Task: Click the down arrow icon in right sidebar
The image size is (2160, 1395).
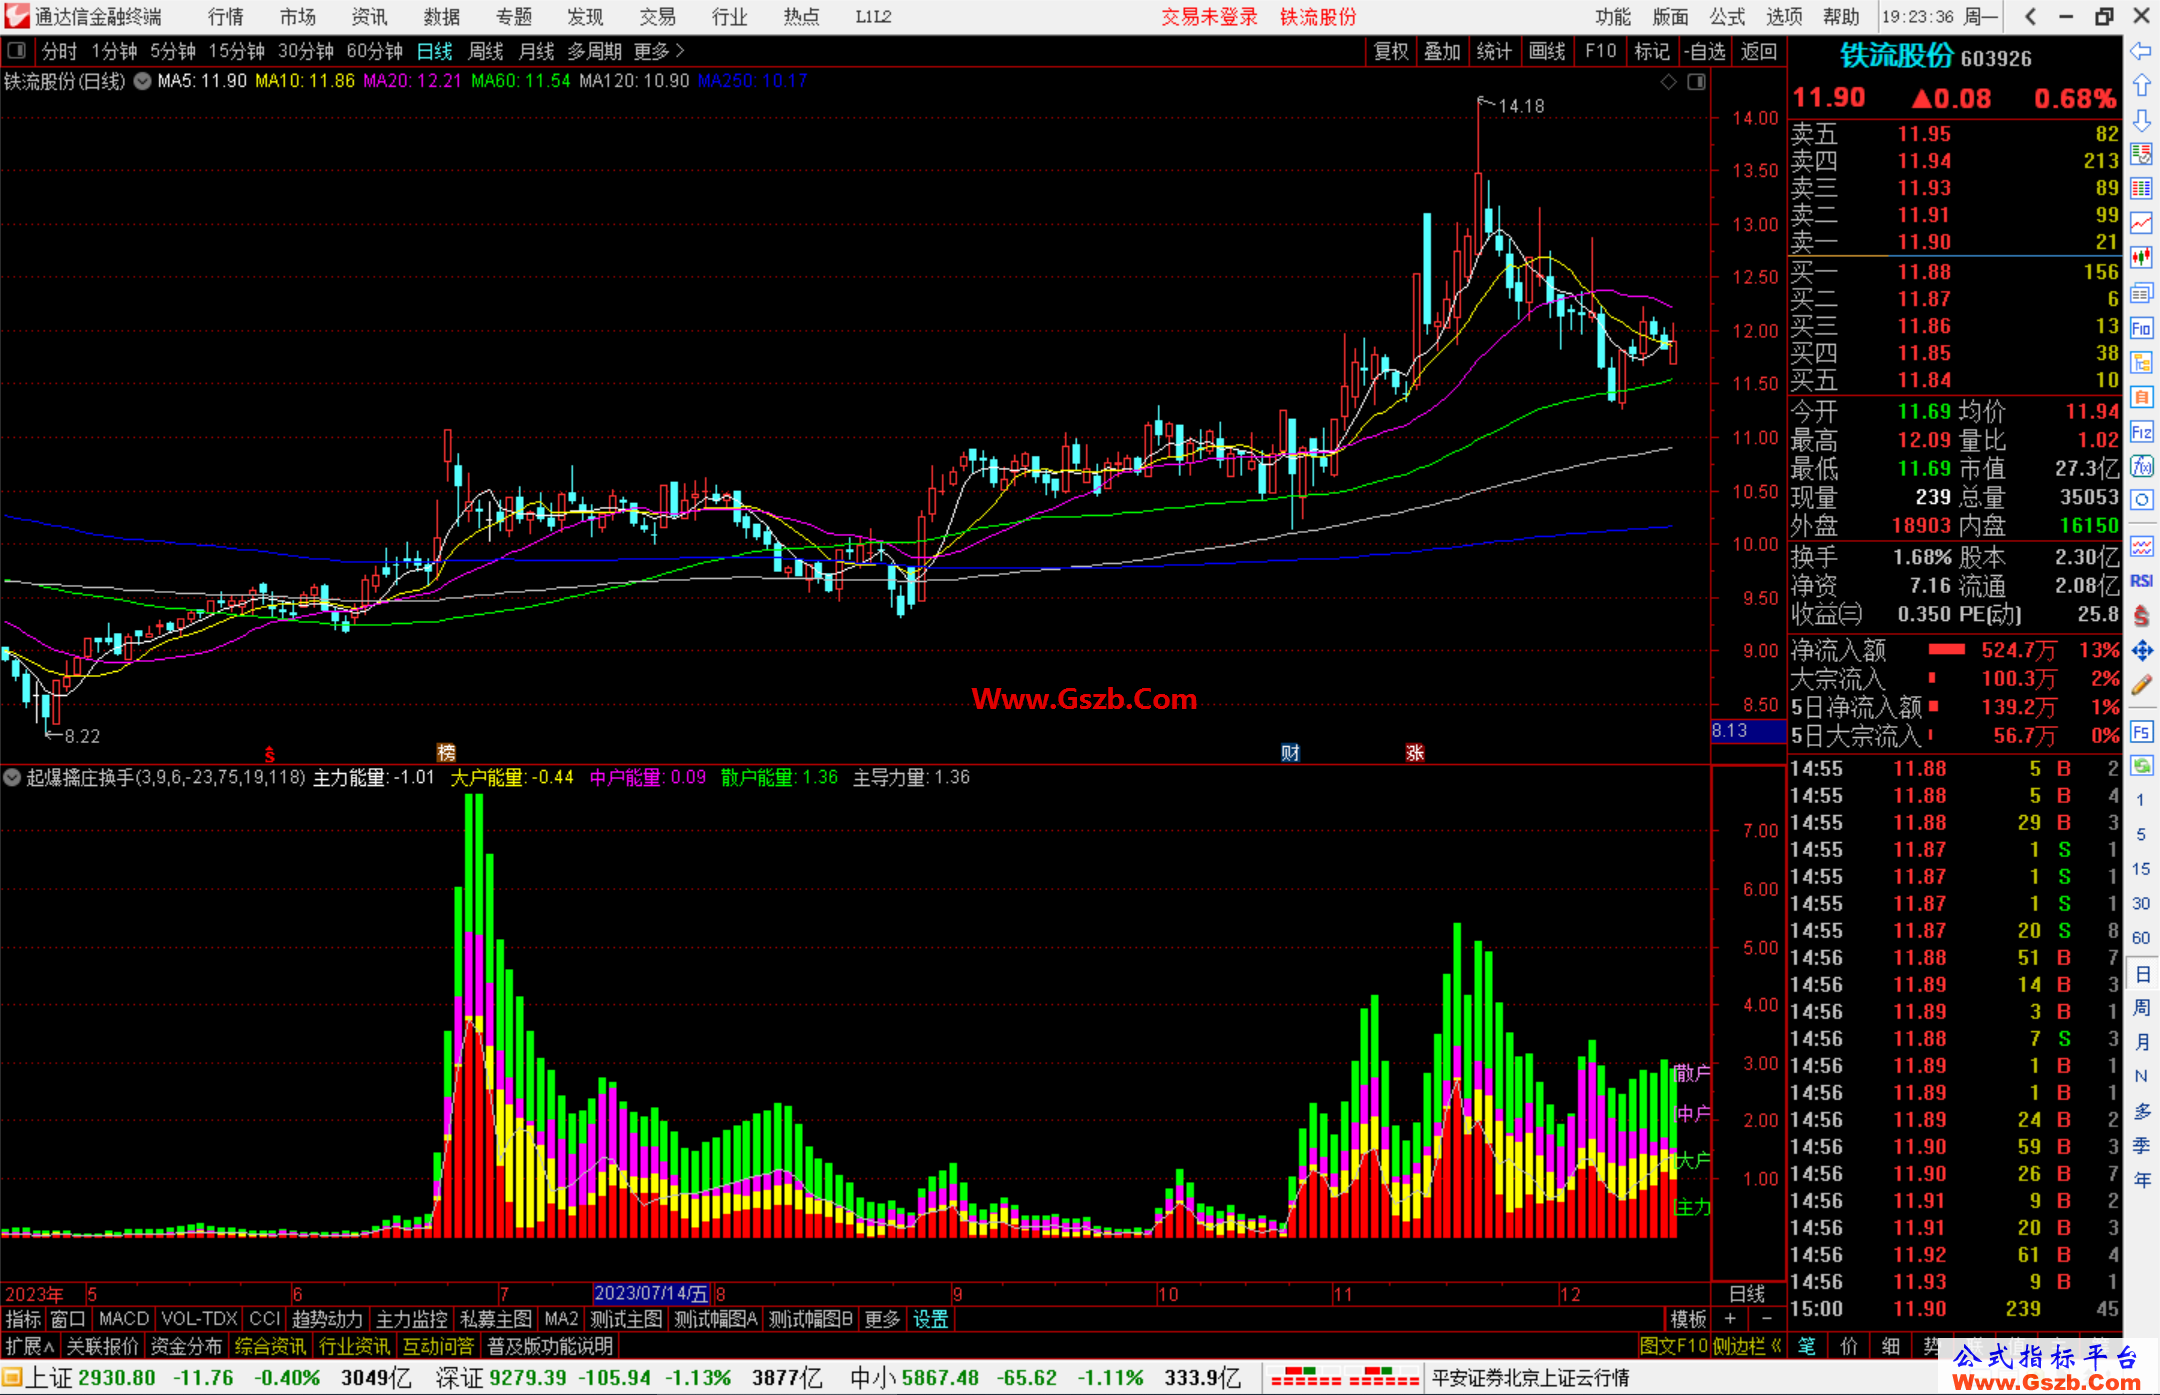Action: (x=2141, y=121)
